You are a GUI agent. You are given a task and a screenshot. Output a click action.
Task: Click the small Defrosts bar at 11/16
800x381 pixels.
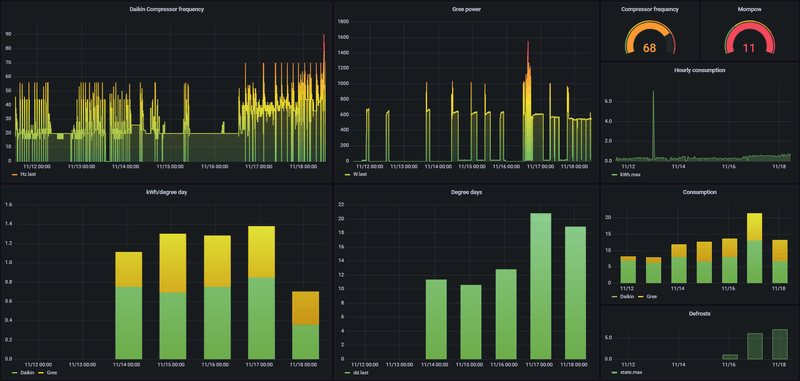730,357
